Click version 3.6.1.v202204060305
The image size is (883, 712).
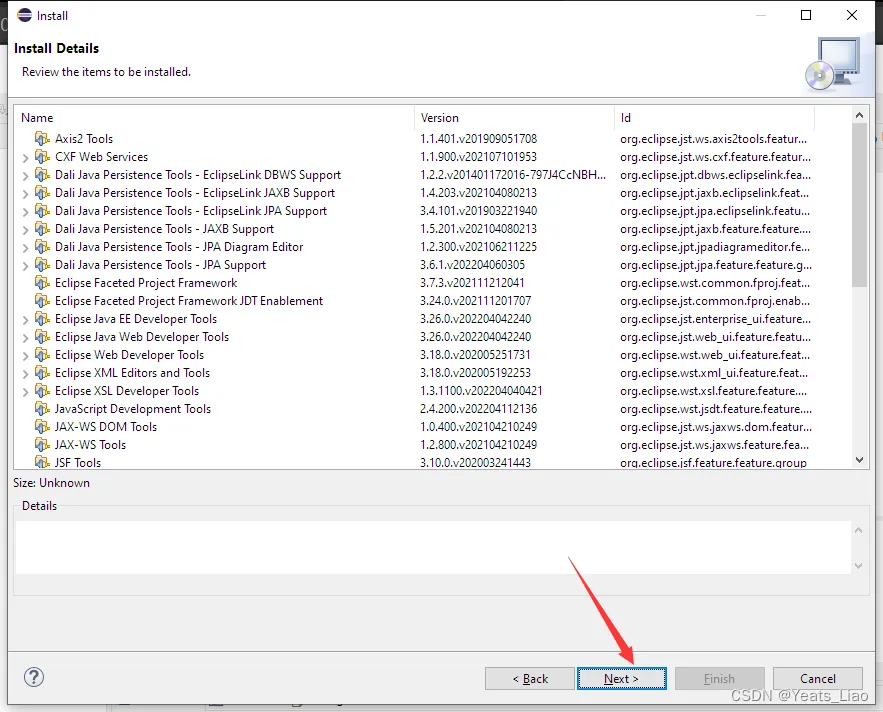[472, 265]
